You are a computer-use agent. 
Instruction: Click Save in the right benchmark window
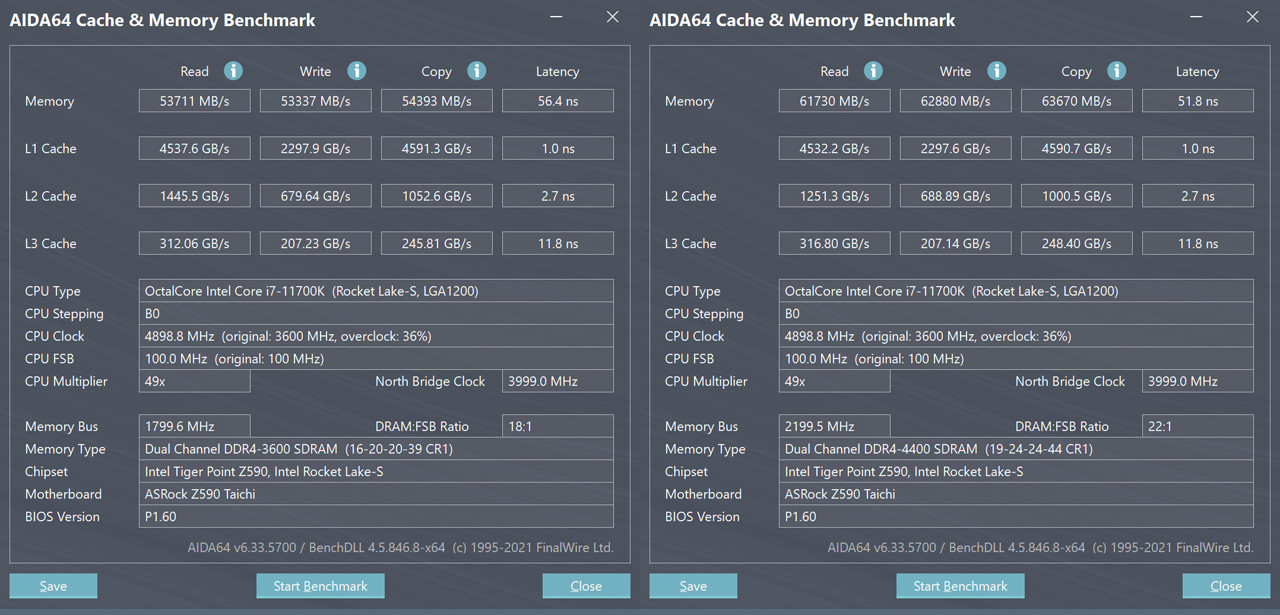(x=693, y=585)
